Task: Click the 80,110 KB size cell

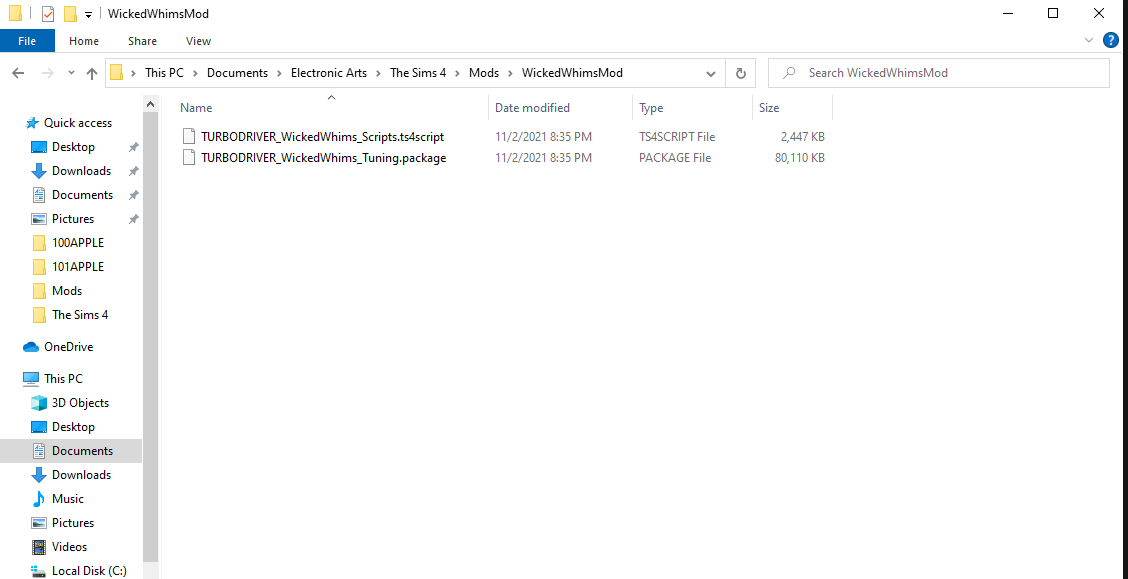Action: tap(799, 158)
